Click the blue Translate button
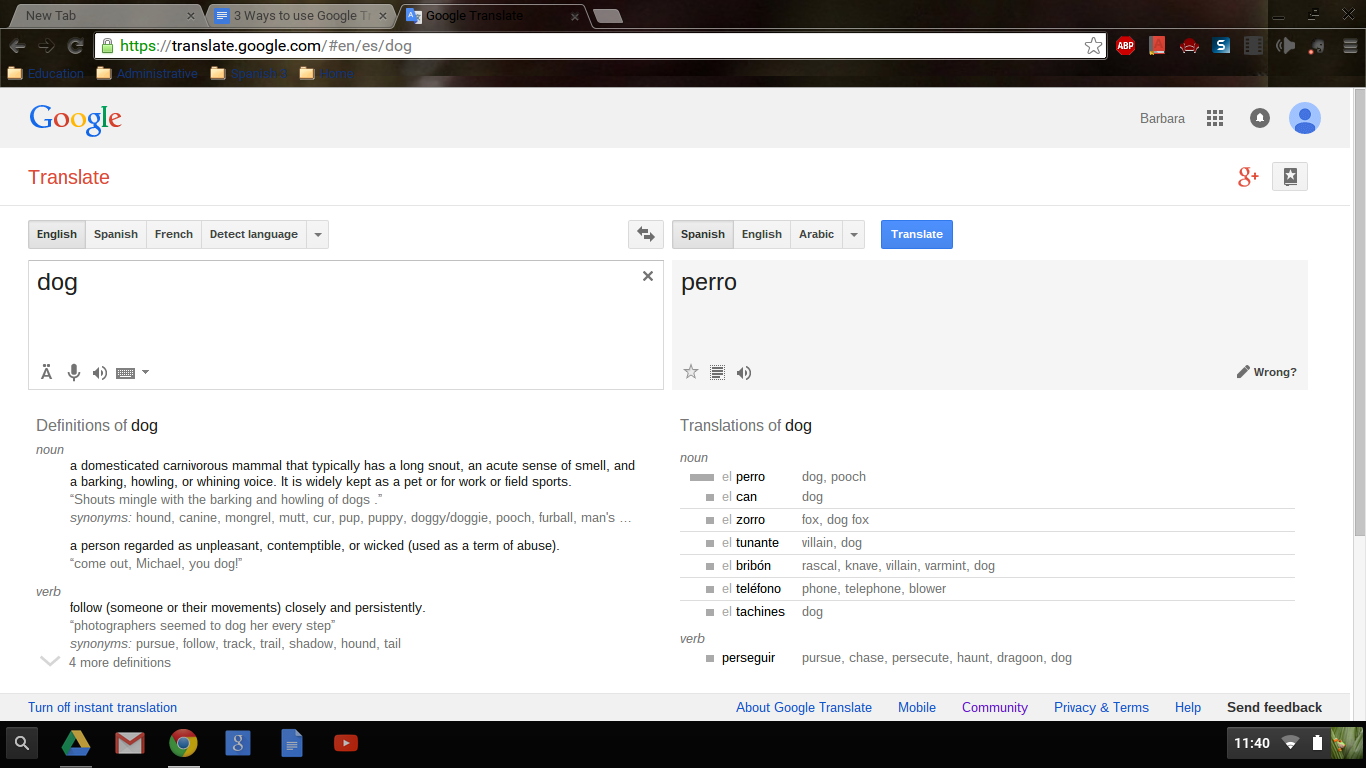The height and width of the screenshot is (768, 1366). (x=917, y=234)
